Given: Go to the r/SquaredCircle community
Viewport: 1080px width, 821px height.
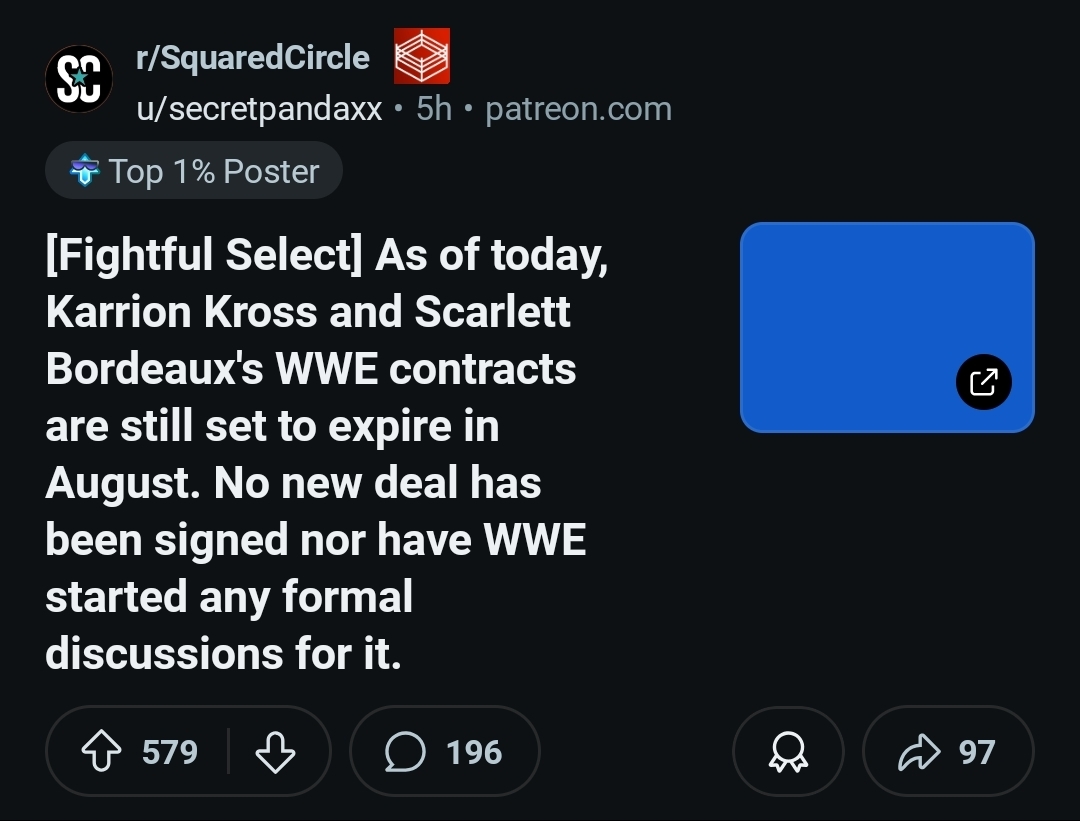Looking at the screenshot, I should (253, 58).
